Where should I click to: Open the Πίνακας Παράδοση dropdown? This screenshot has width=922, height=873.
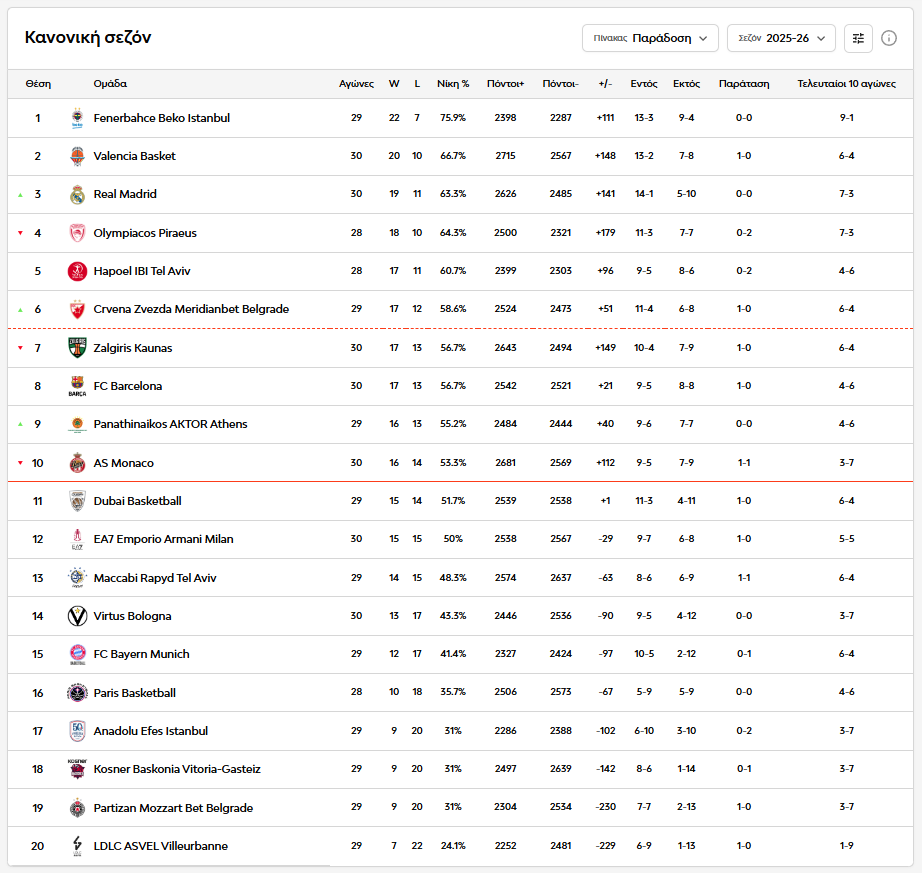coord(650,38)
